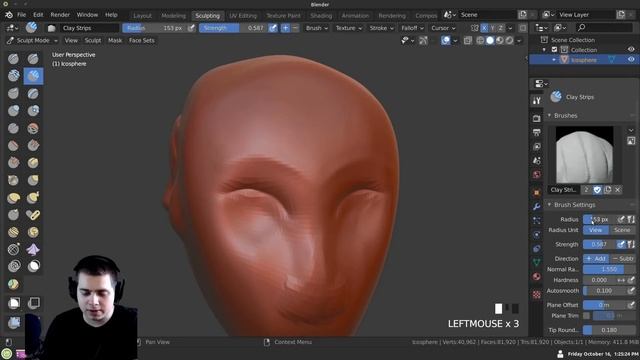Select the purple Cloth brush

pos(33,249)
